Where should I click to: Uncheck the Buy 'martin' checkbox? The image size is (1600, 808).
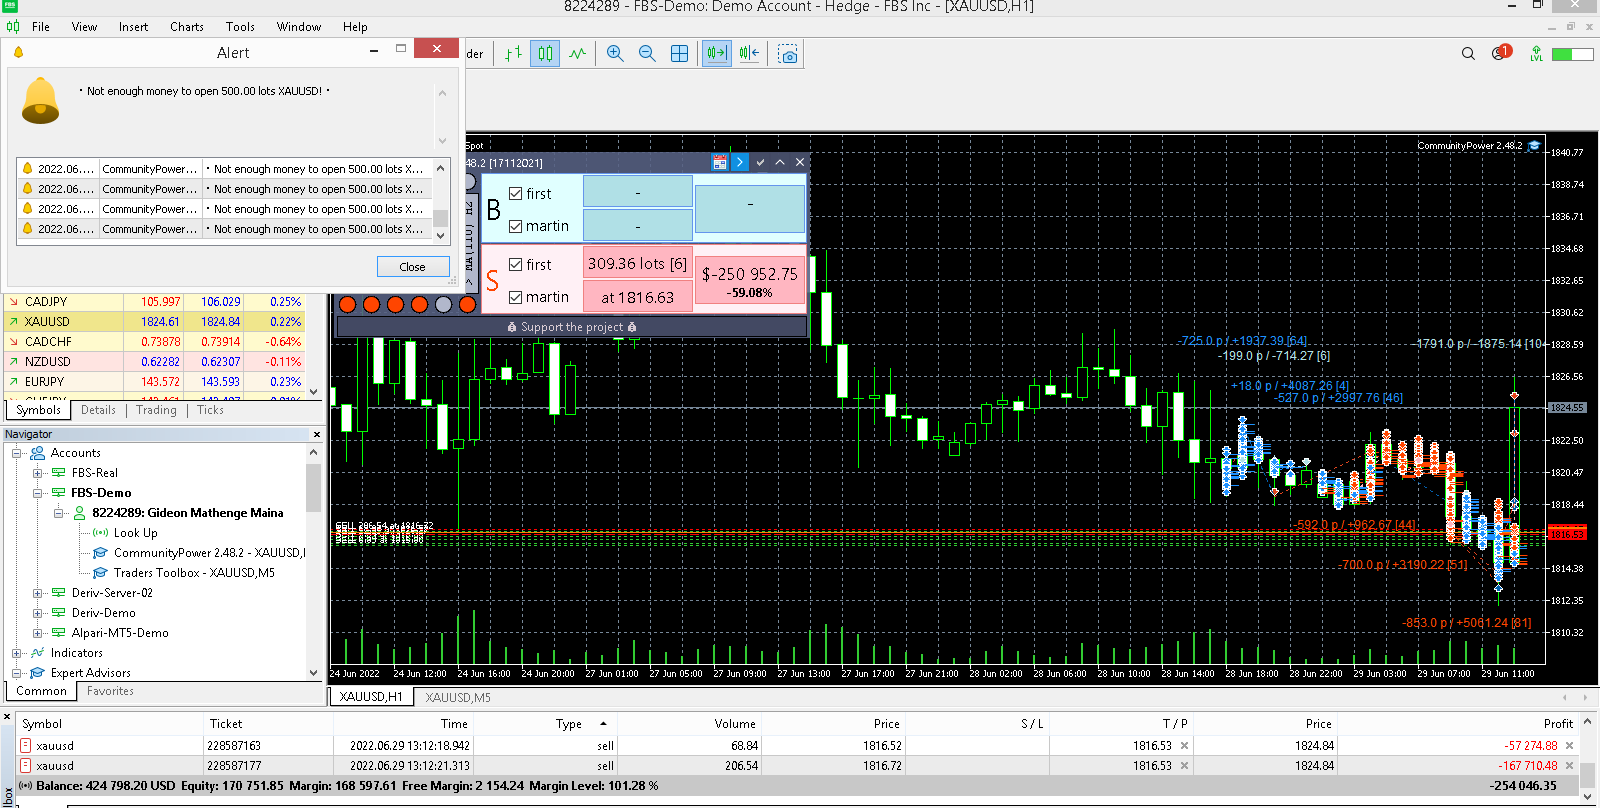[516, 226]
